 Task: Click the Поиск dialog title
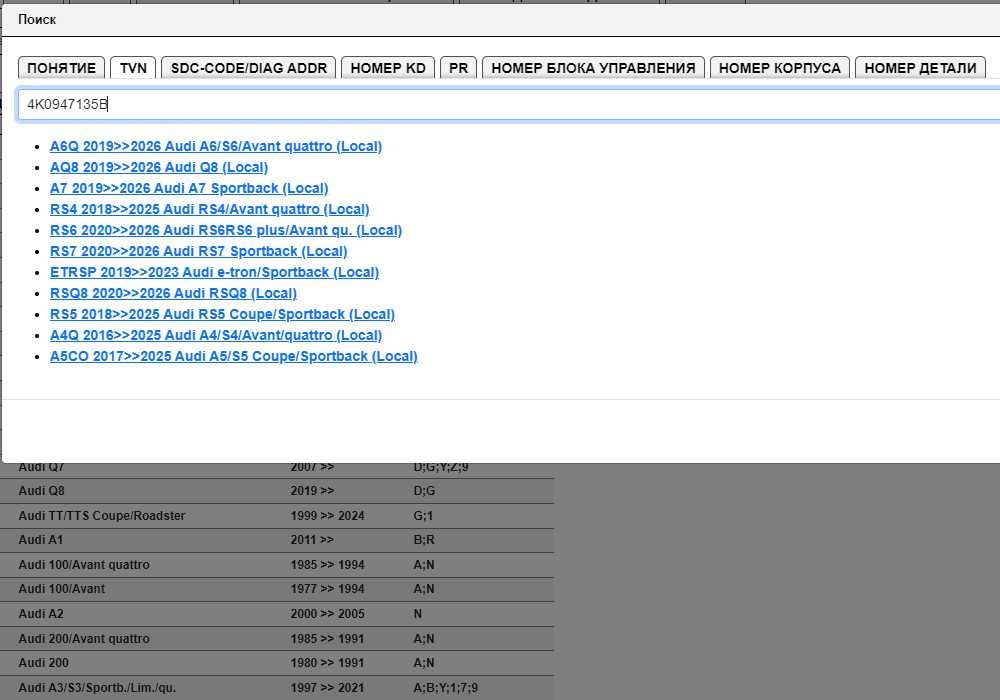(37, 20)
